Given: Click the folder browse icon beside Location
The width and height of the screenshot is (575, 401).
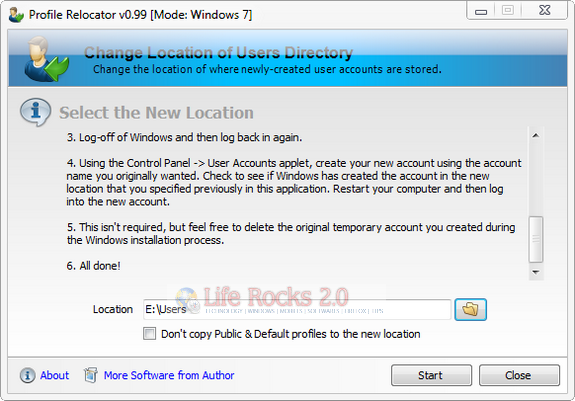Looking at the screenshot, I should (x=470, y=309).
